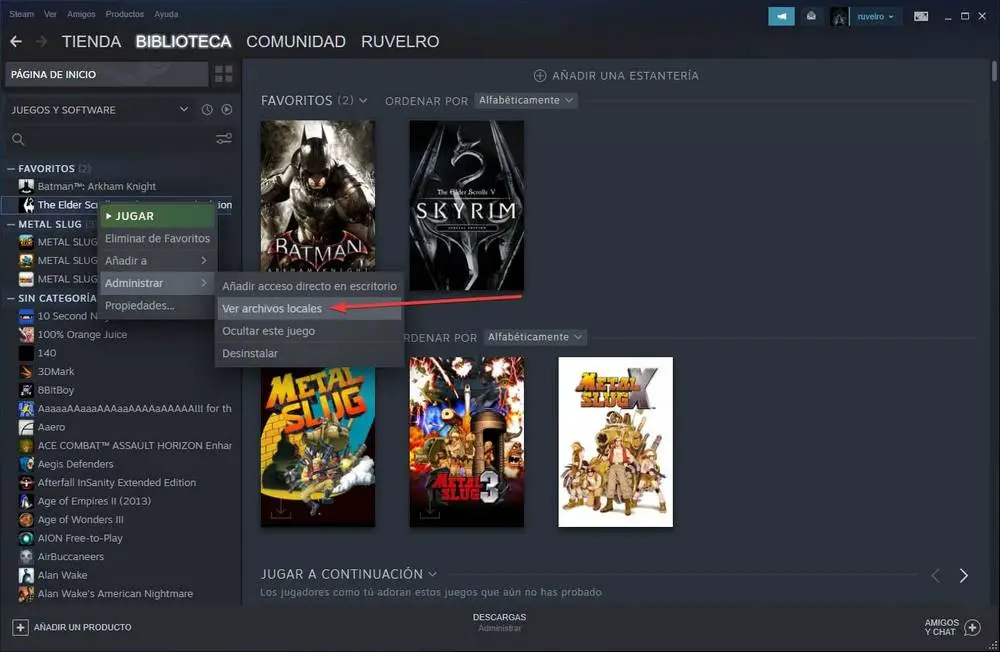Viewport: 1000px width, 652px height.
Task: Open advanced filters slider icon
Action: [x=224, y=138]
